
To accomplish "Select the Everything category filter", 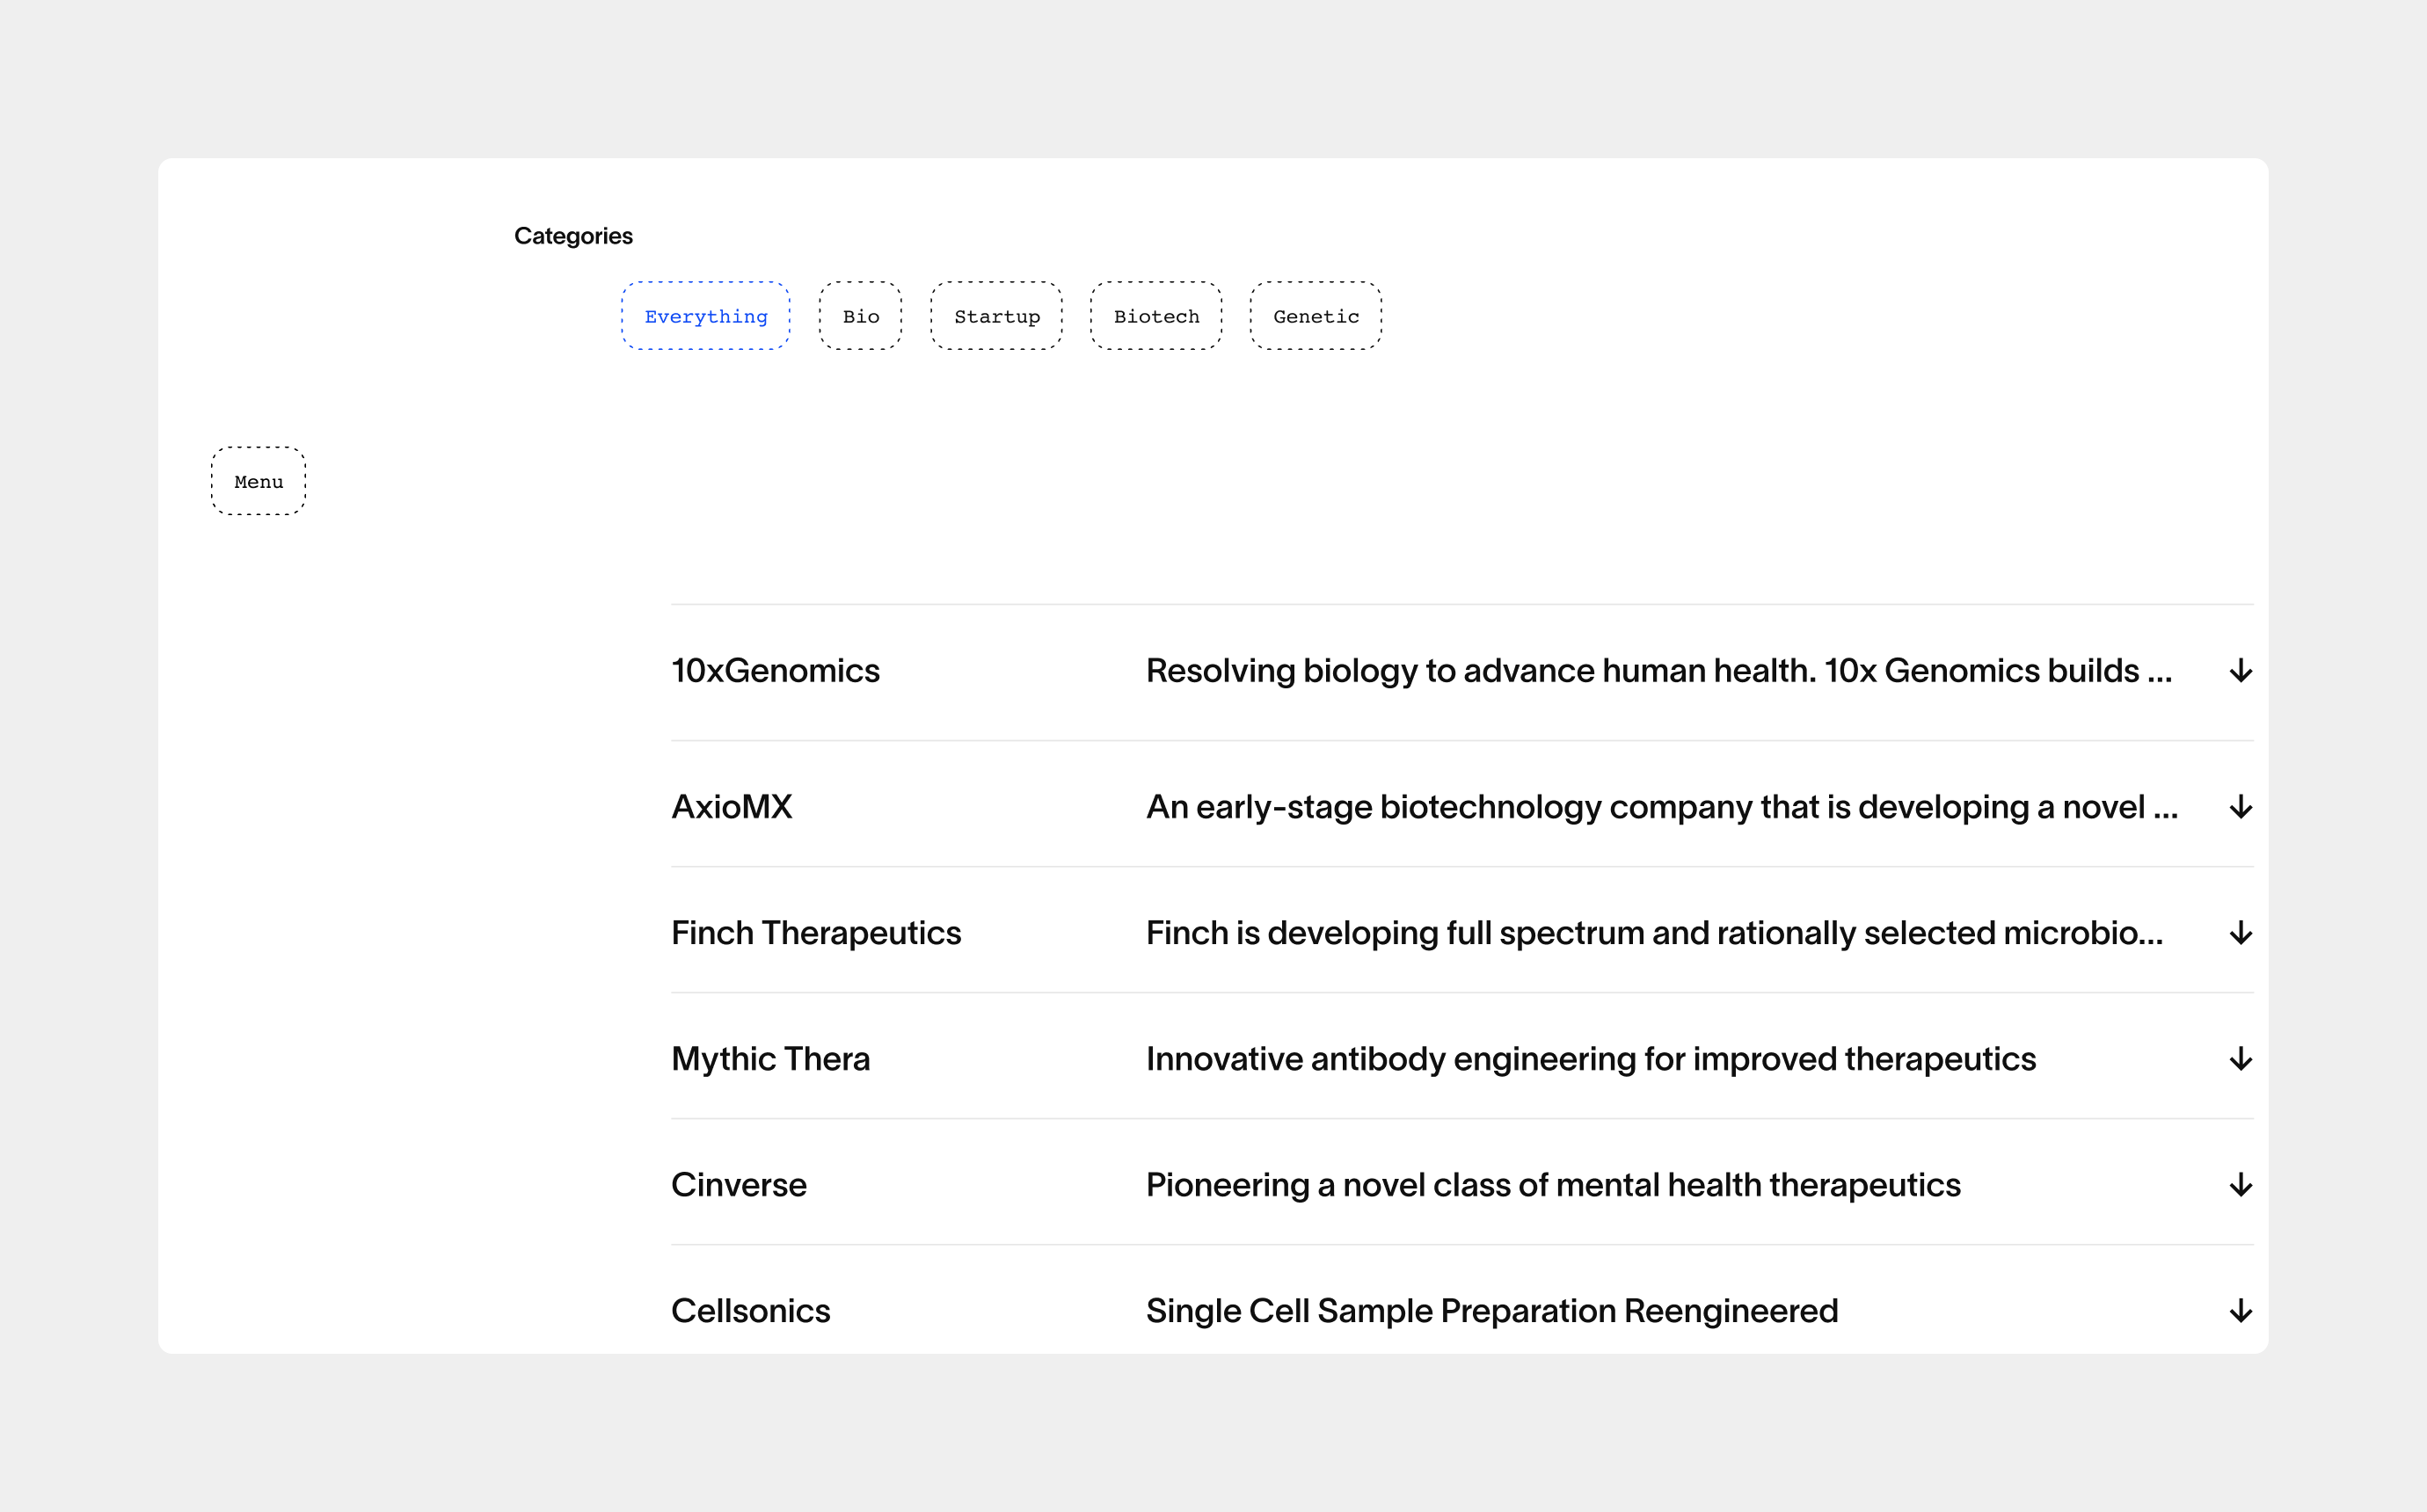I will pos(705,316).
